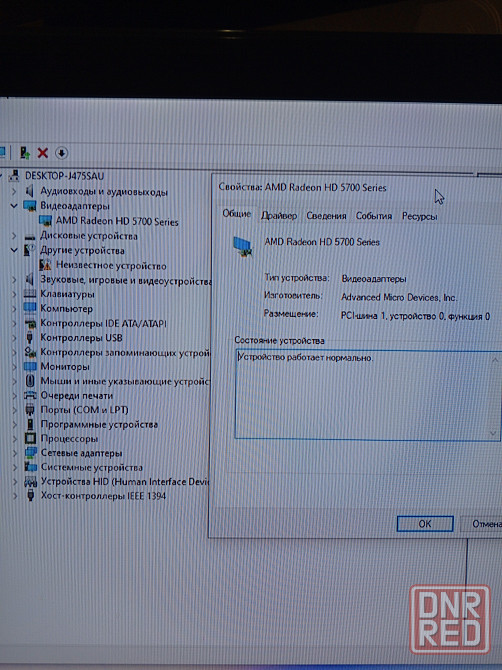Viewport: 502px width, 670px height.
Task: Collapse the Другие устройства node
Action: click(14, 250)
